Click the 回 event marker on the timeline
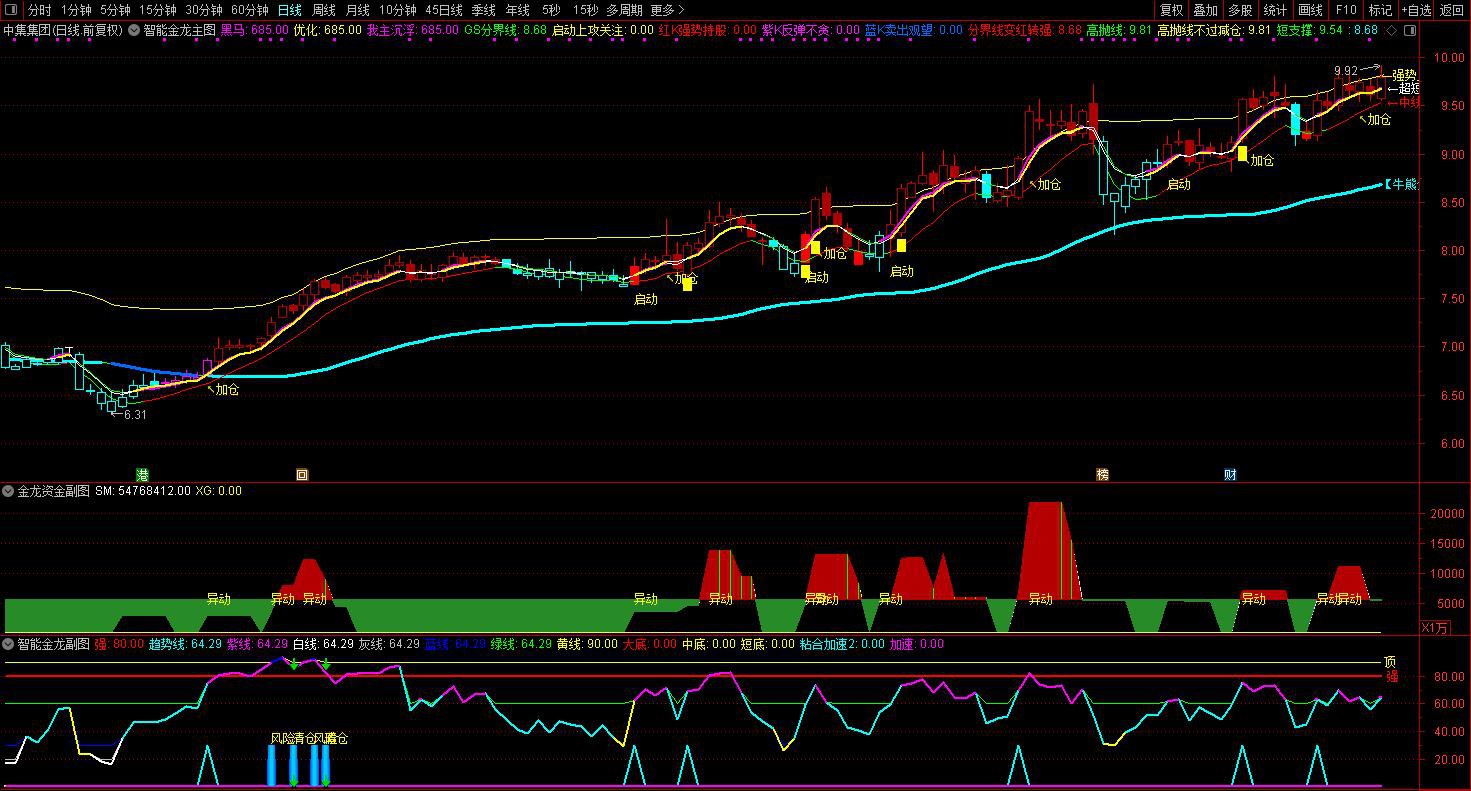The height and width of the screenshot is (791, 1471). tap(302, 475)
